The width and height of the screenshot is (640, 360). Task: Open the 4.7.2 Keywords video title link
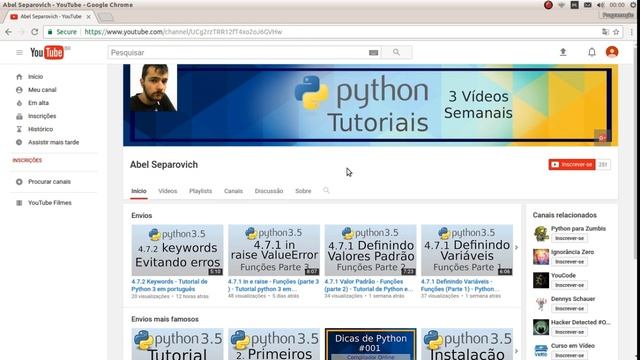[169, 285]
